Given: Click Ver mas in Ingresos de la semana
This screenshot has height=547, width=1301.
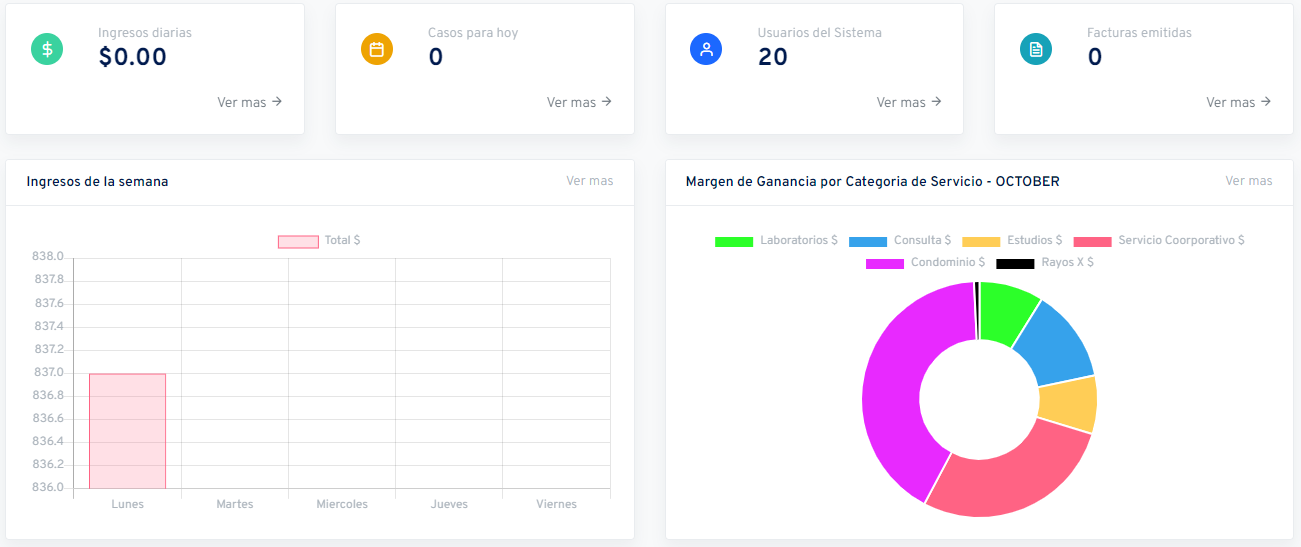Looking at the screenshot, I should pos(589,181).
